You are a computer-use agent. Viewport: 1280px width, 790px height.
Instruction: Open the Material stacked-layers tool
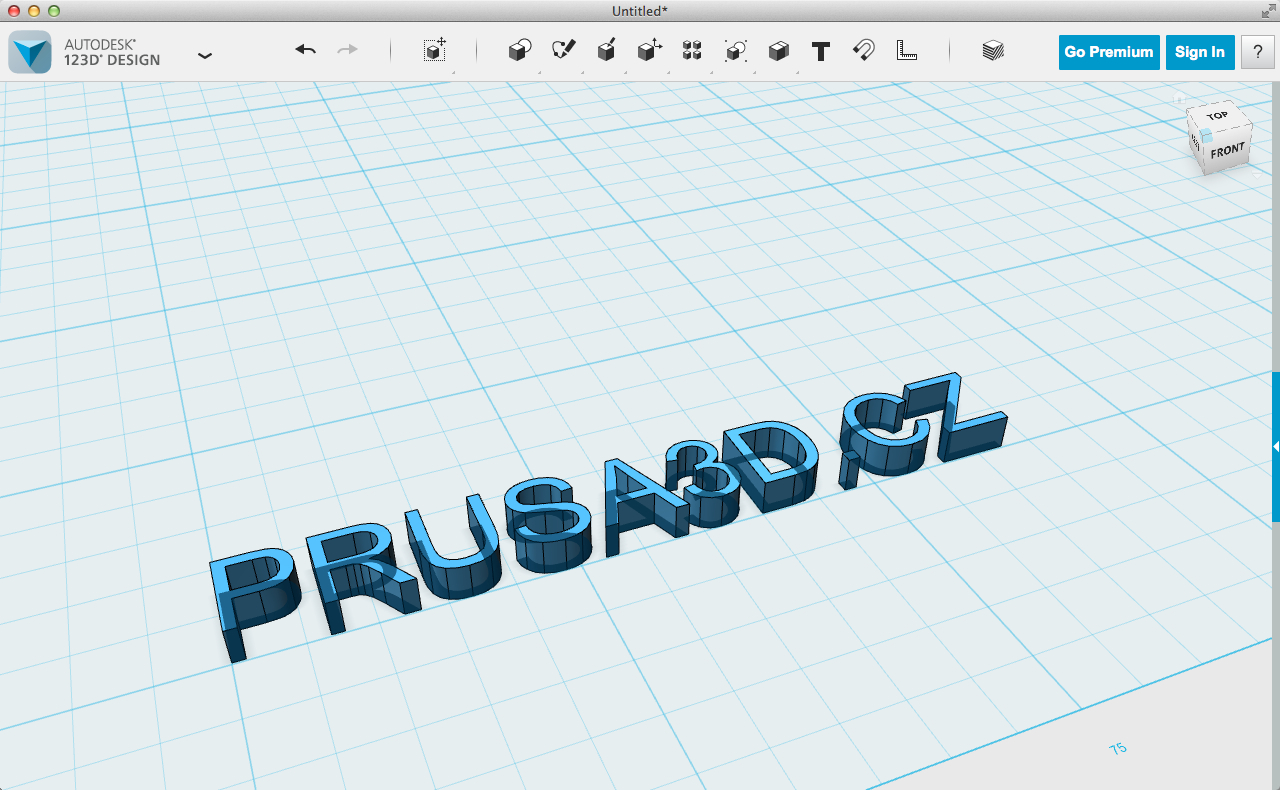[x=993, y=51]
